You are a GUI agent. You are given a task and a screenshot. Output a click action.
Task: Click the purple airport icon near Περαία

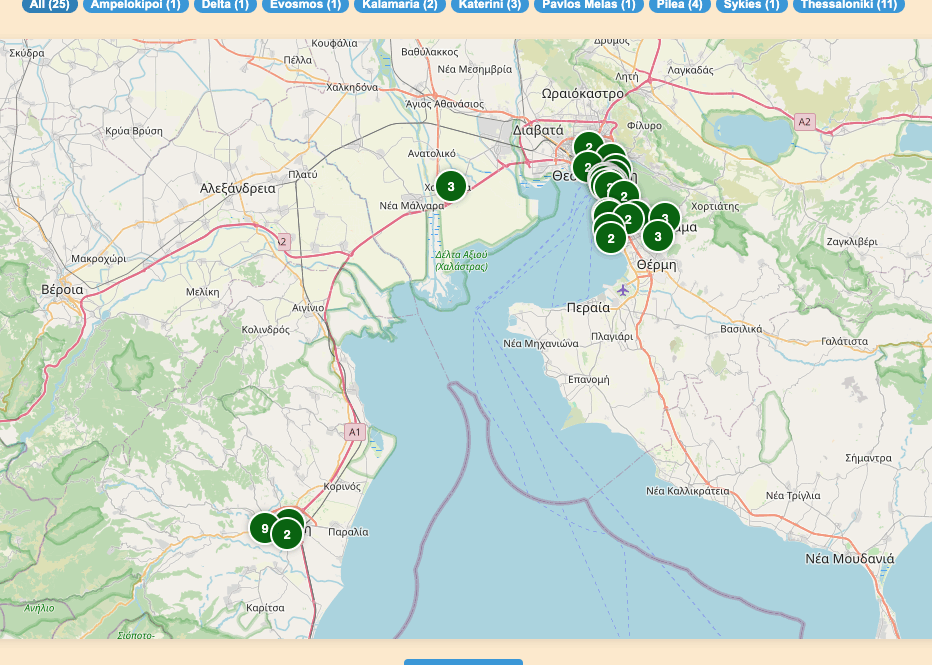click(x=622, y=290)
